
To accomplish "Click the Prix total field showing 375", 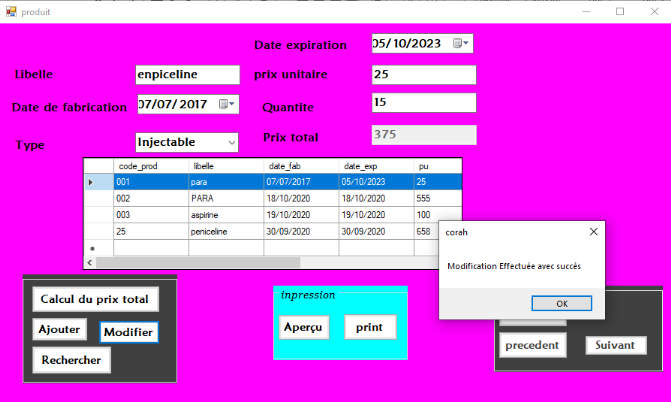I will point(424,135).
